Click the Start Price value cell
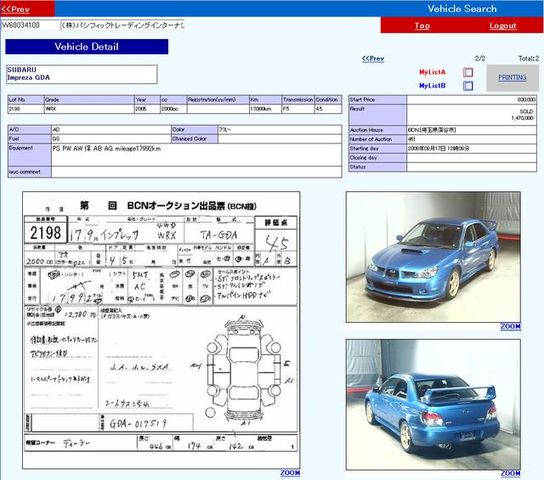This screenshot has width=544, height=480. 471,100
